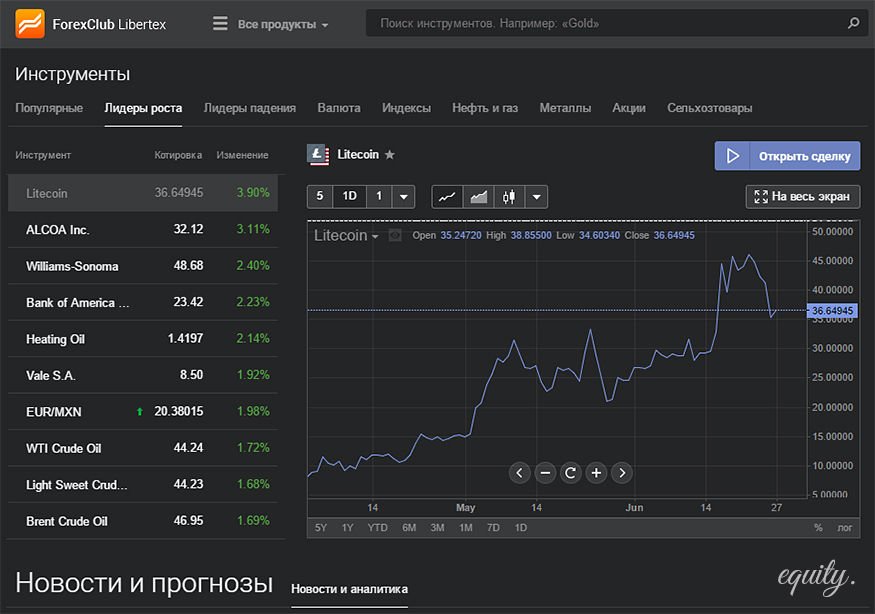The width and height of the screenshot is (875, 614).
Task: Click the 36.64945 price marker on axis
Action: 832,310
